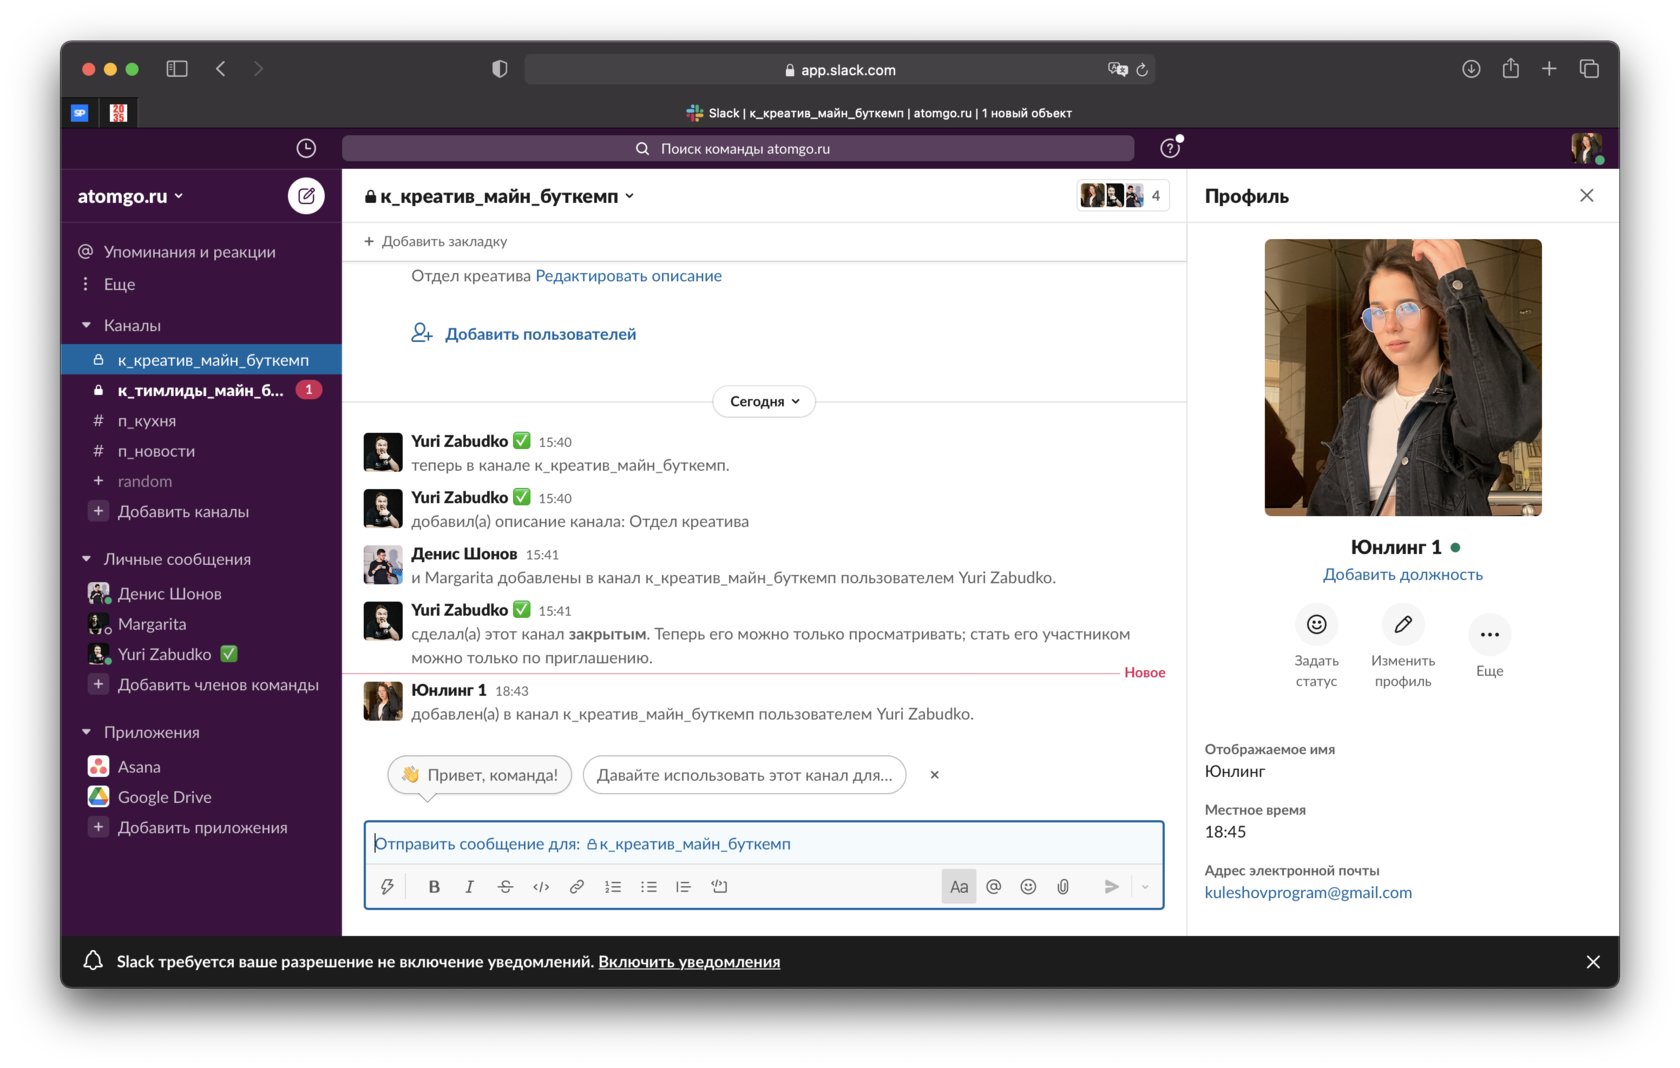Click Добавить каналы
Image resolution: width=1680 pixels, height=1068 pixels.
click(x=201, y=512)
